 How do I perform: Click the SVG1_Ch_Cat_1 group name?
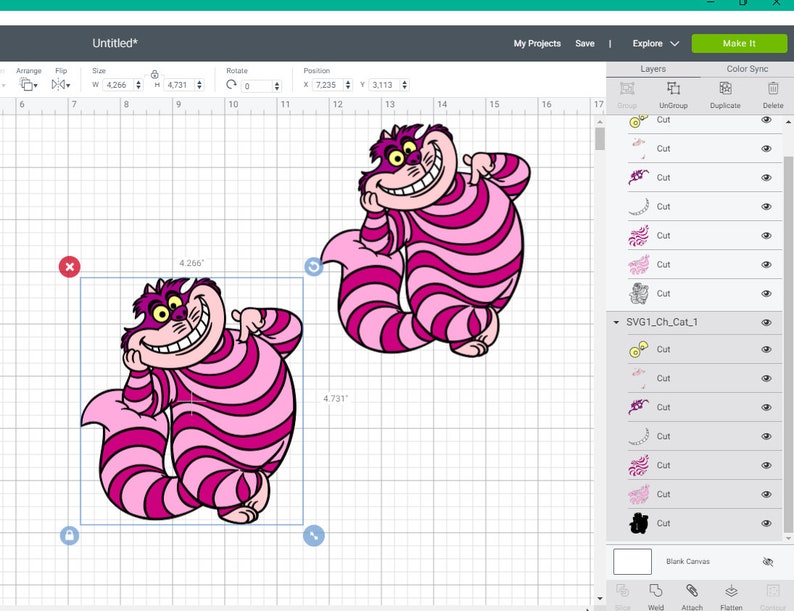point(661,322)
